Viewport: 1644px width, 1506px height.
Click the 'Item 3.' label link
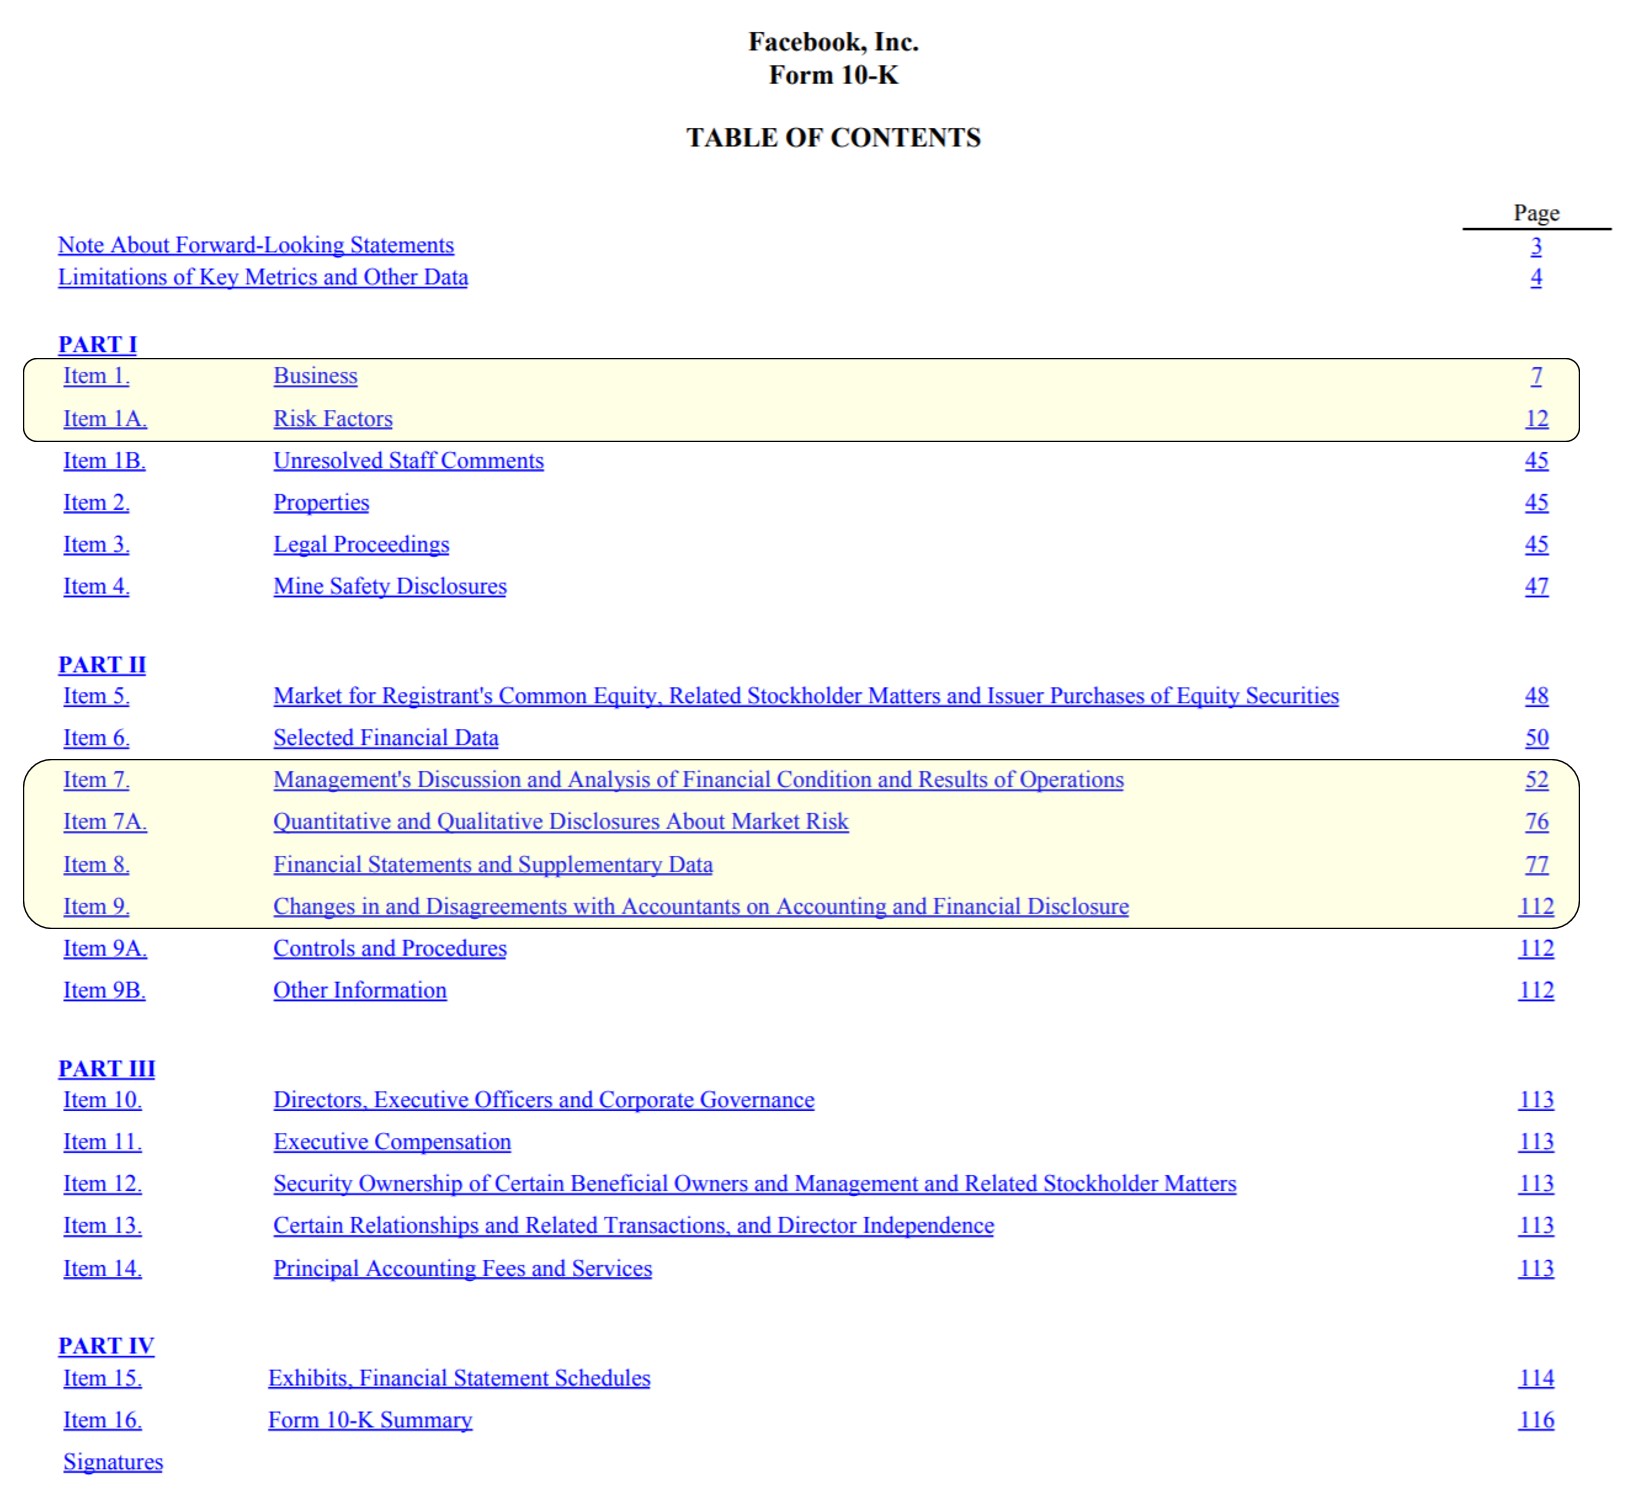tap(96, 545)
